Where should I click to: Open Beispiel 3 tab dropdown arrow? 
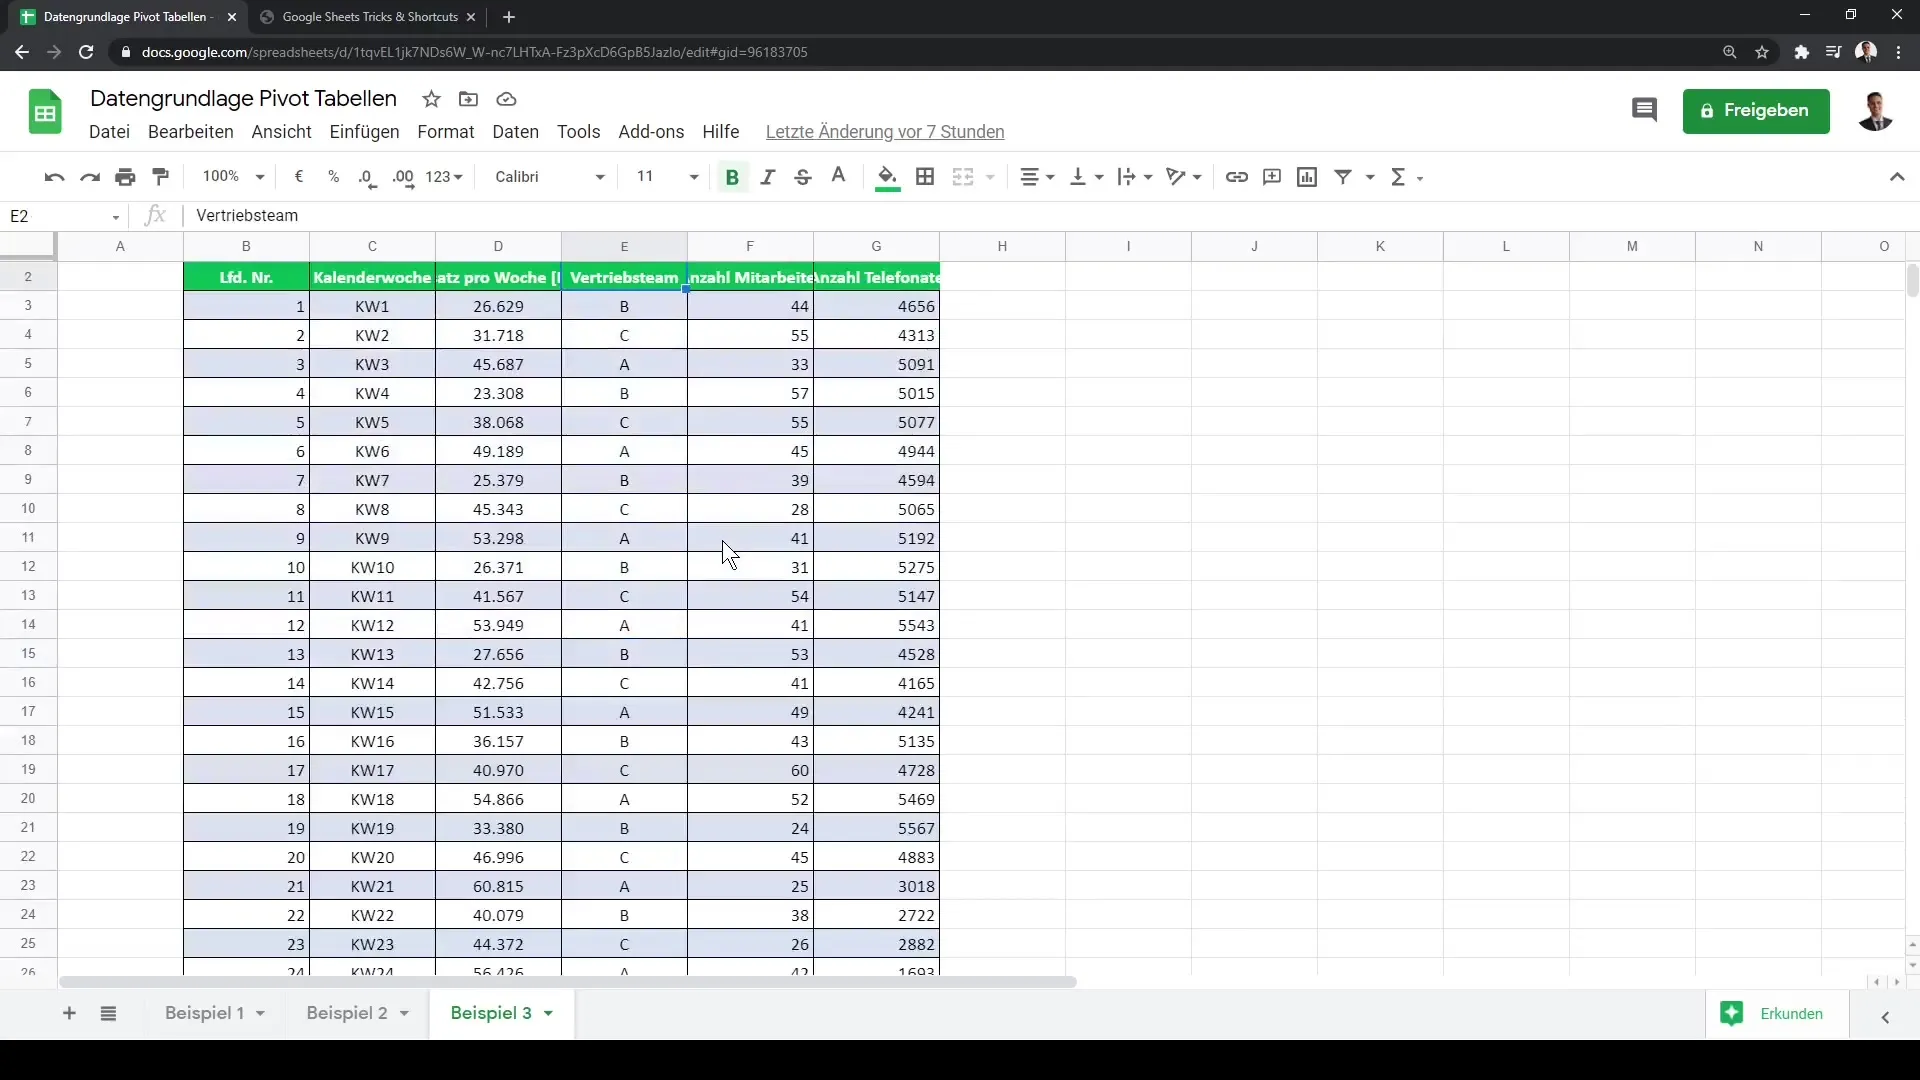[x=549, y=1014]
